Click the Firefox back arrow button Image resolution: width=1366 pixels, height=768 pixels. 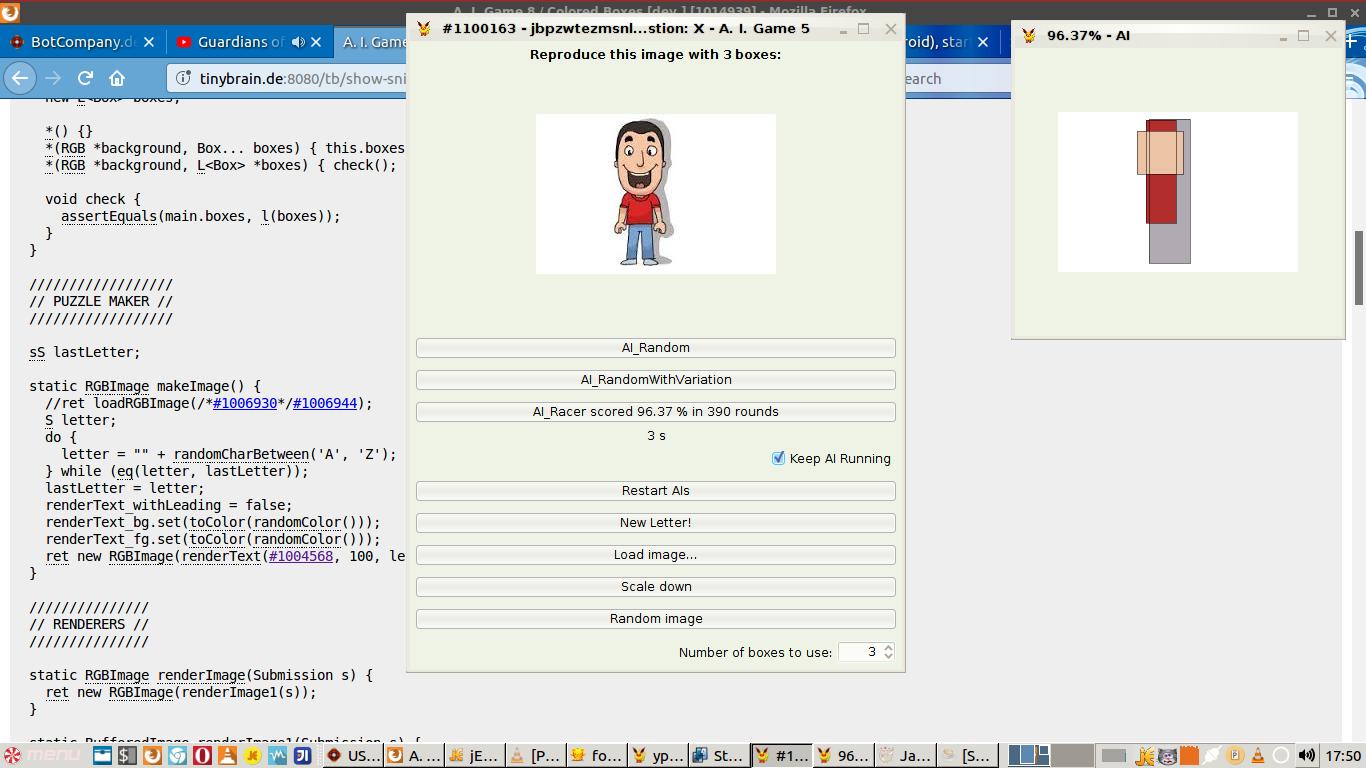pos(20,78)
